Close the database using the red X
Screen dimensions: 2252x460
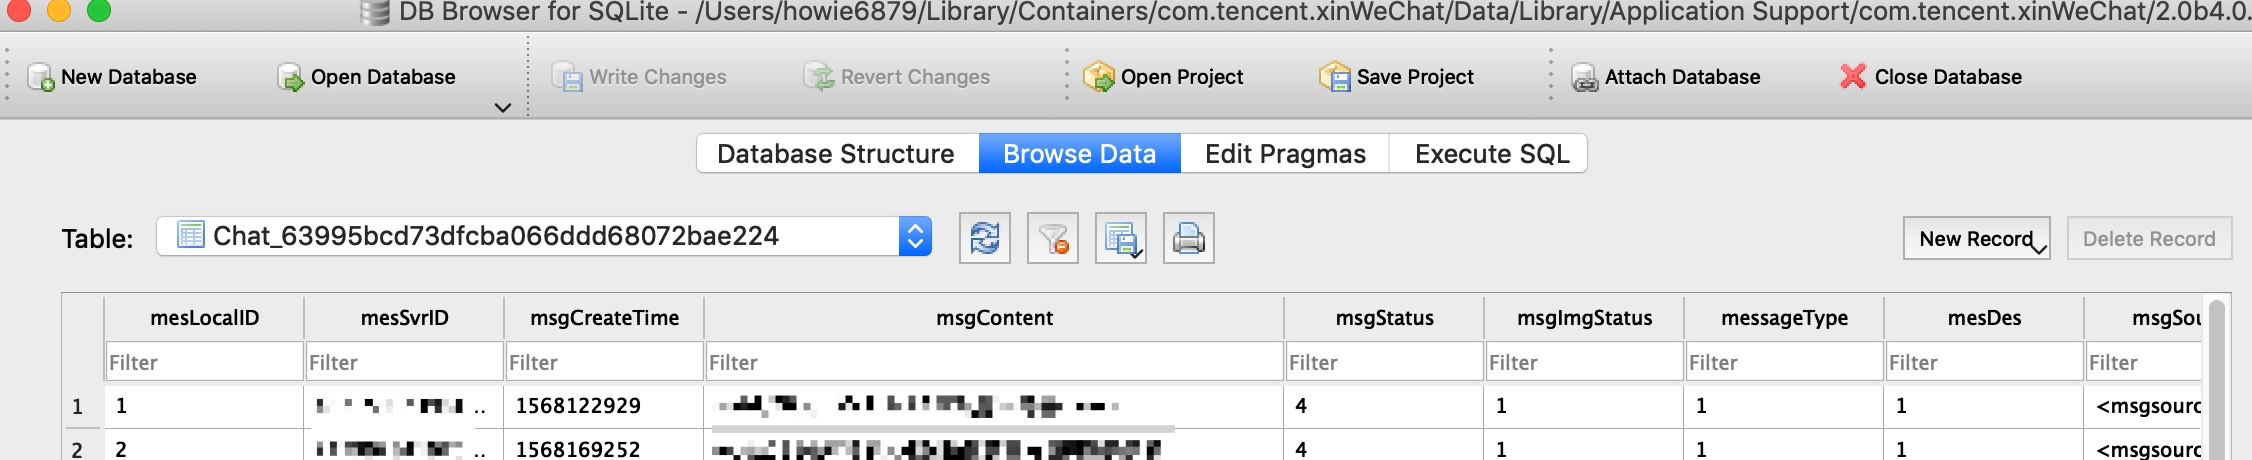1853,77
